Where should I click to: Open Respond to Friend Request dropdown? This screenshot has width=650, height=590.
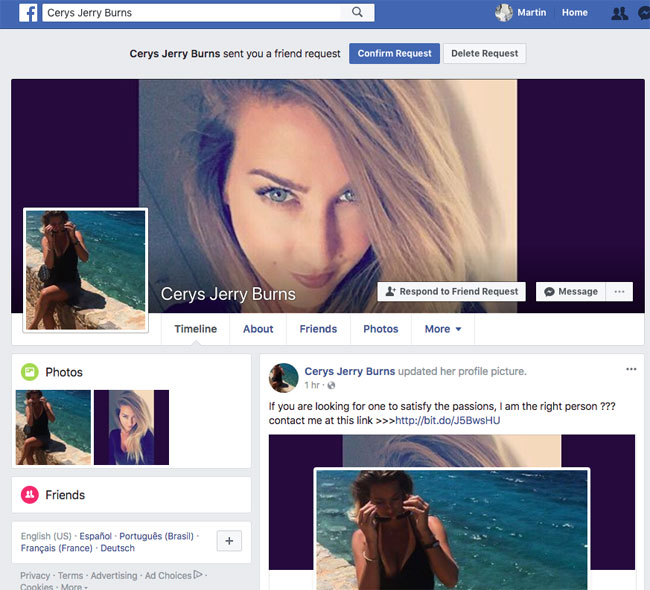click(x=452, y=291)
